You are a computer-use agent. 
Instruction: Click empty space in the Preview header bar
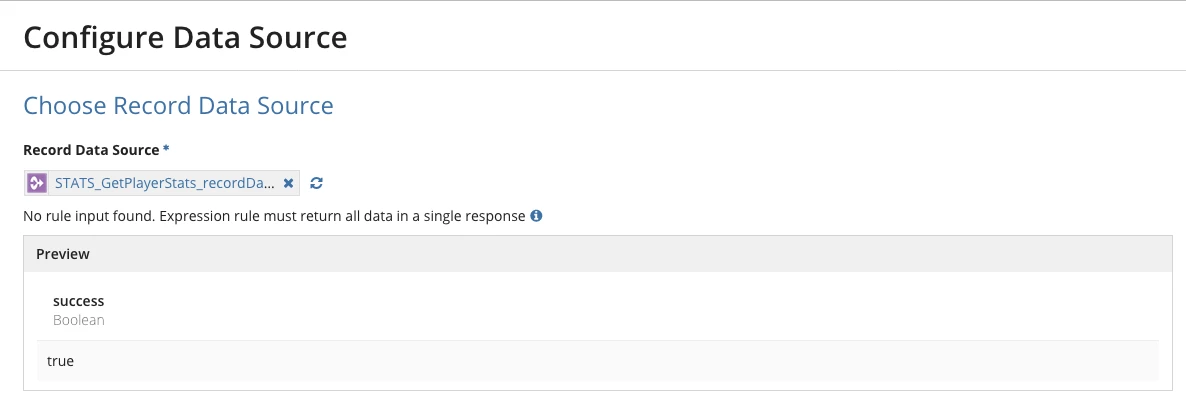pyautogui.click(x=605, y=254)
